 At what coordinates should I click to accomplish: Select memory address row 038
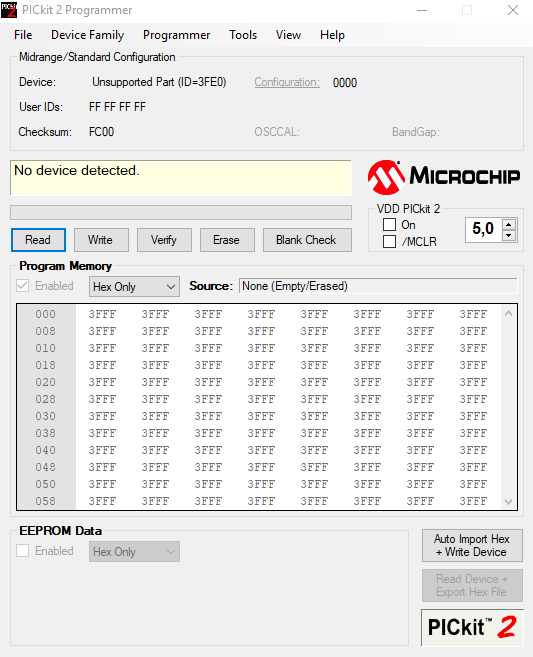pyautogui.click(x=46, y=433)
